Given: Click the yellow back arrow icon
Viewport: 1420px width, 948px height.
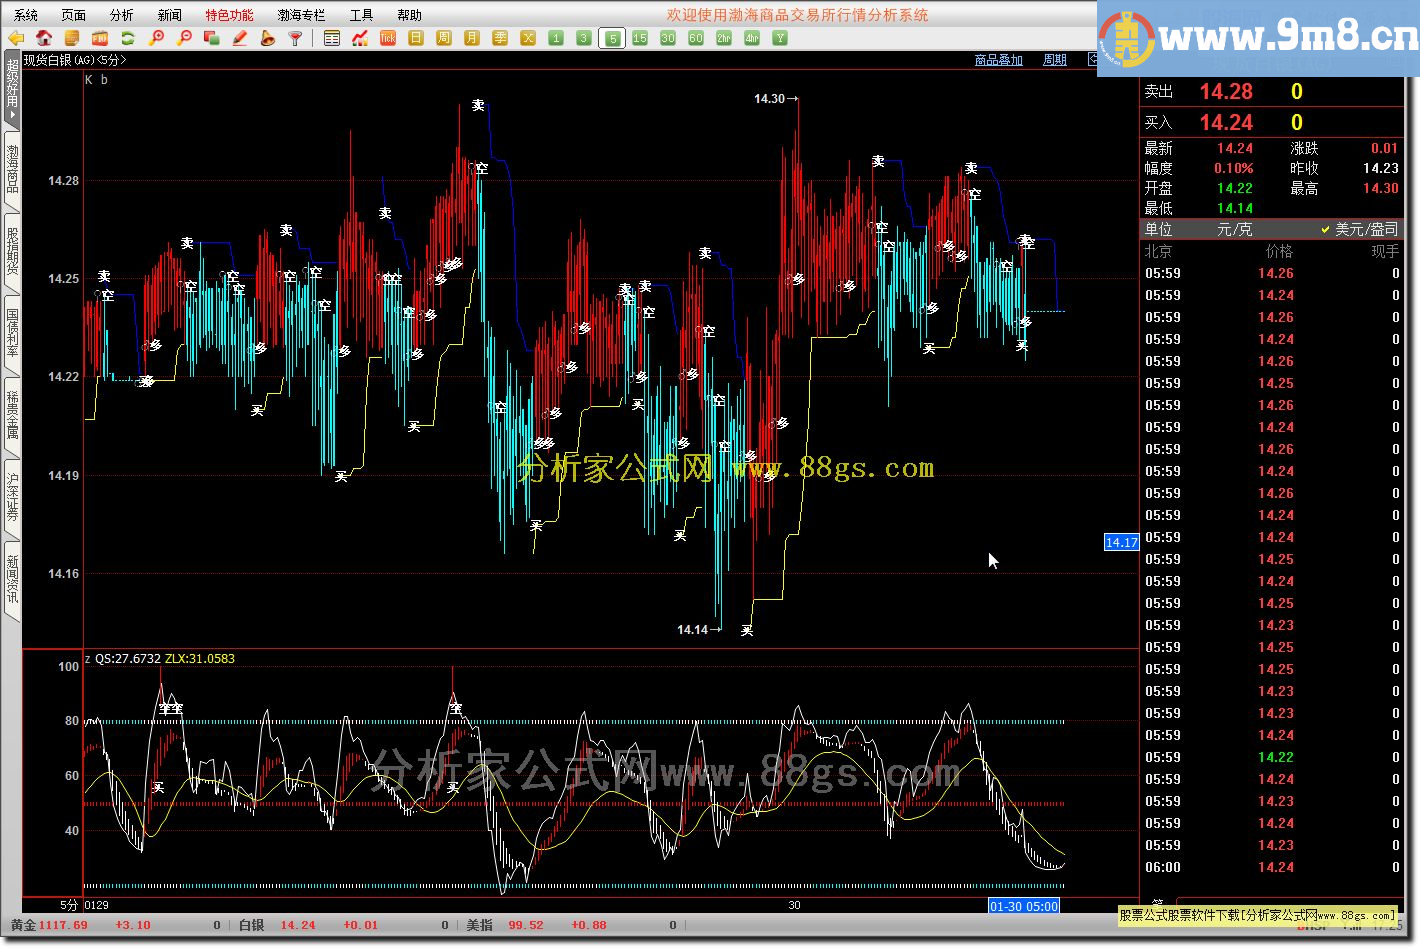Looking at the screenshot, I should 16,38.
